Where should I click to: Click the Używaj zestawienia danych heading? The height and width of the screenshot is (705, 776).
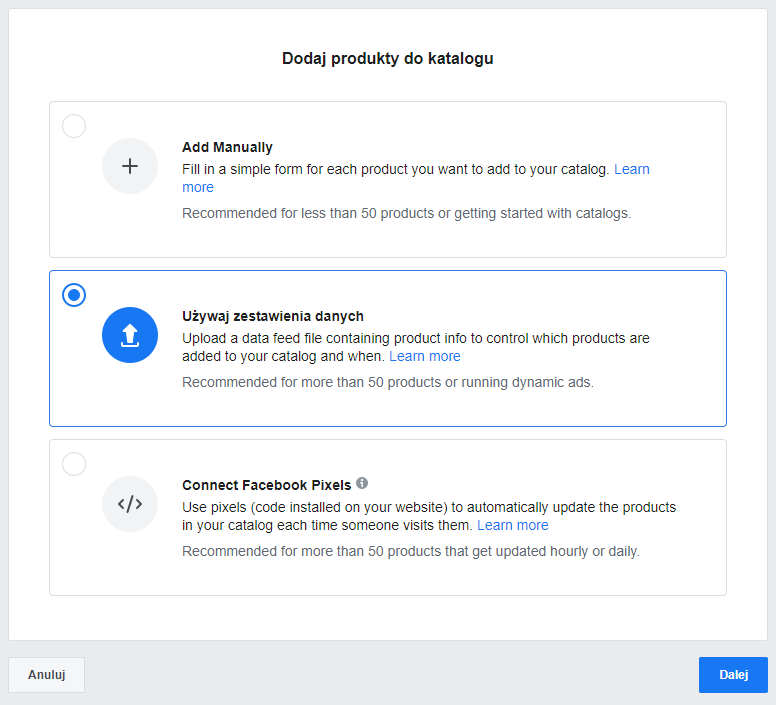tap(273, 316)
